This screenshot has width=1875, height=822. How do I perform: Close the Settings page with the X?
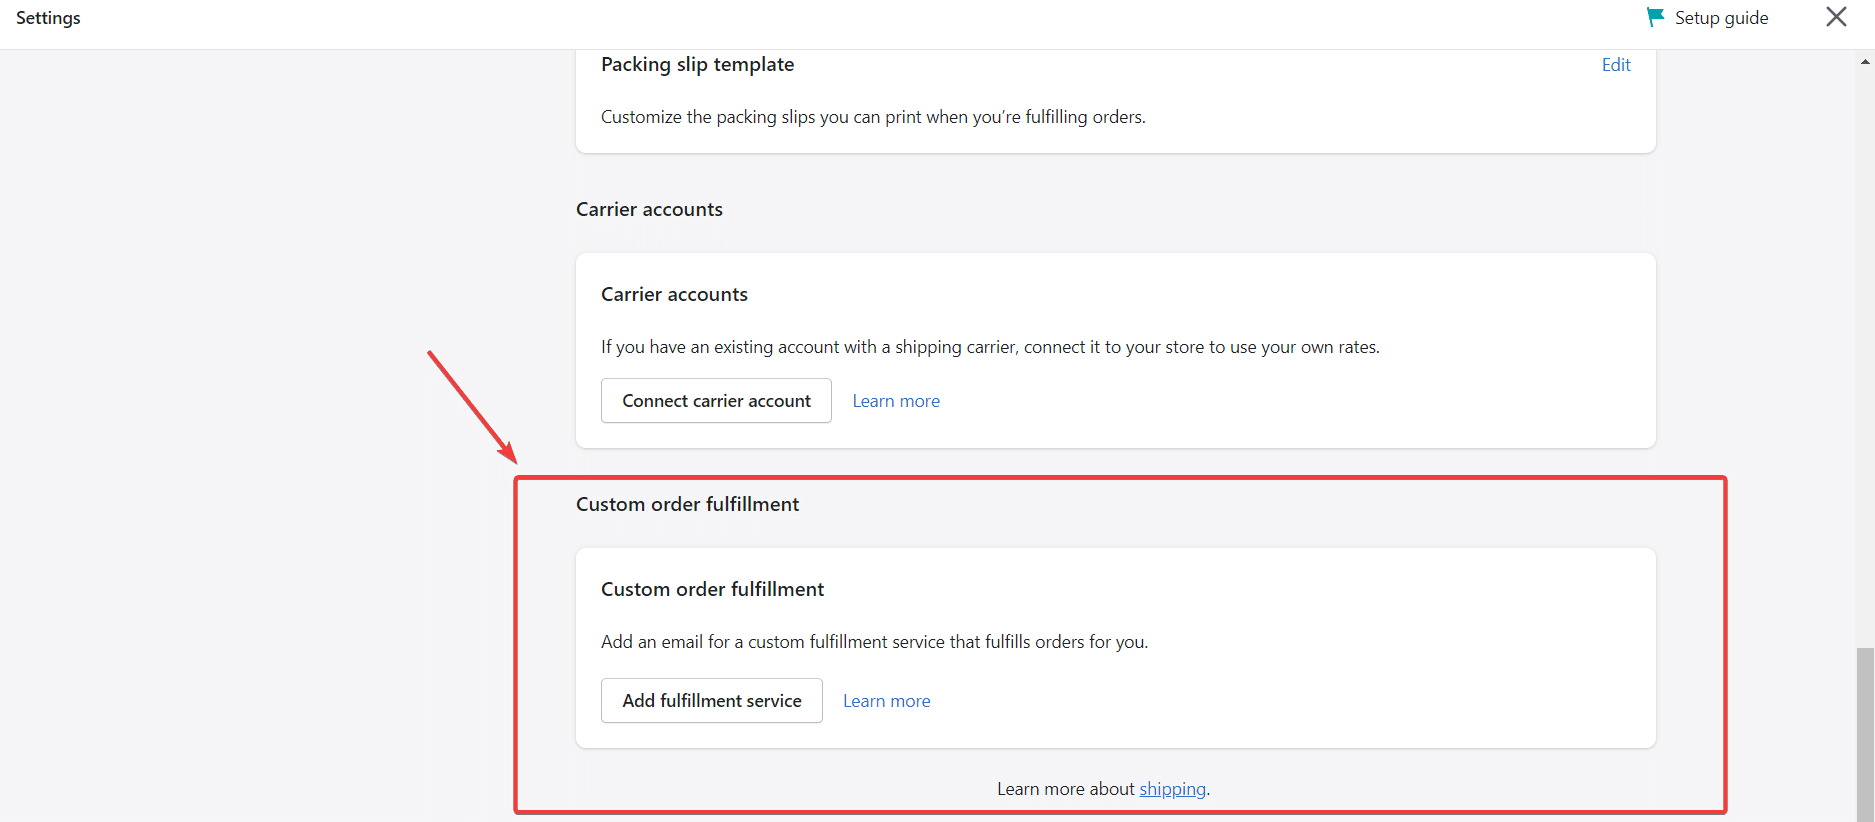click(1836, 17)
